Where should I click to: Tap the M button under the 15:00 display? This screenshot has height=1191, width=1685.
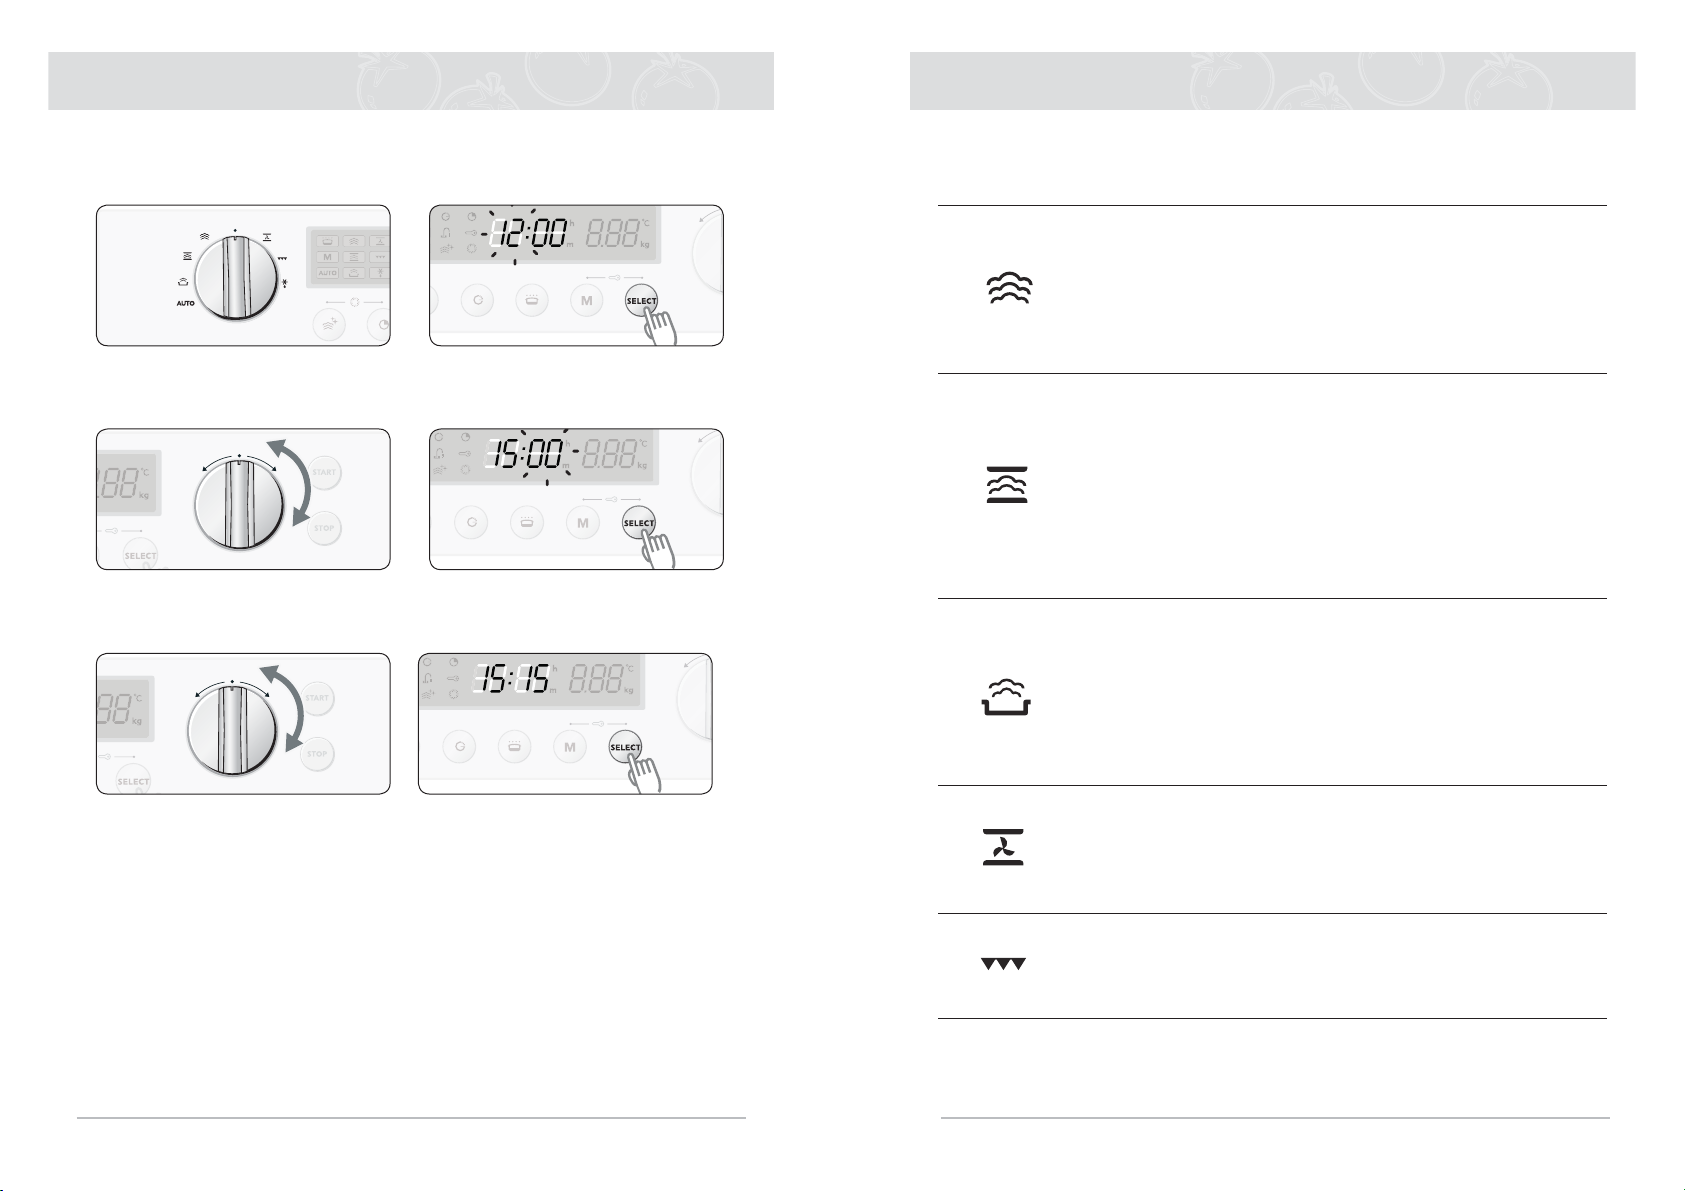tap(583, 523)
